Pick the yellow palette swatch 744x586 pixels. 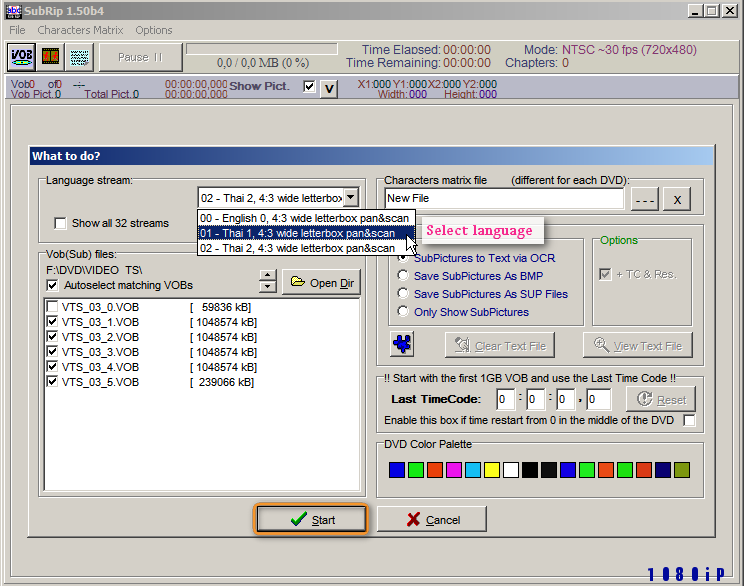coord(492,470)
